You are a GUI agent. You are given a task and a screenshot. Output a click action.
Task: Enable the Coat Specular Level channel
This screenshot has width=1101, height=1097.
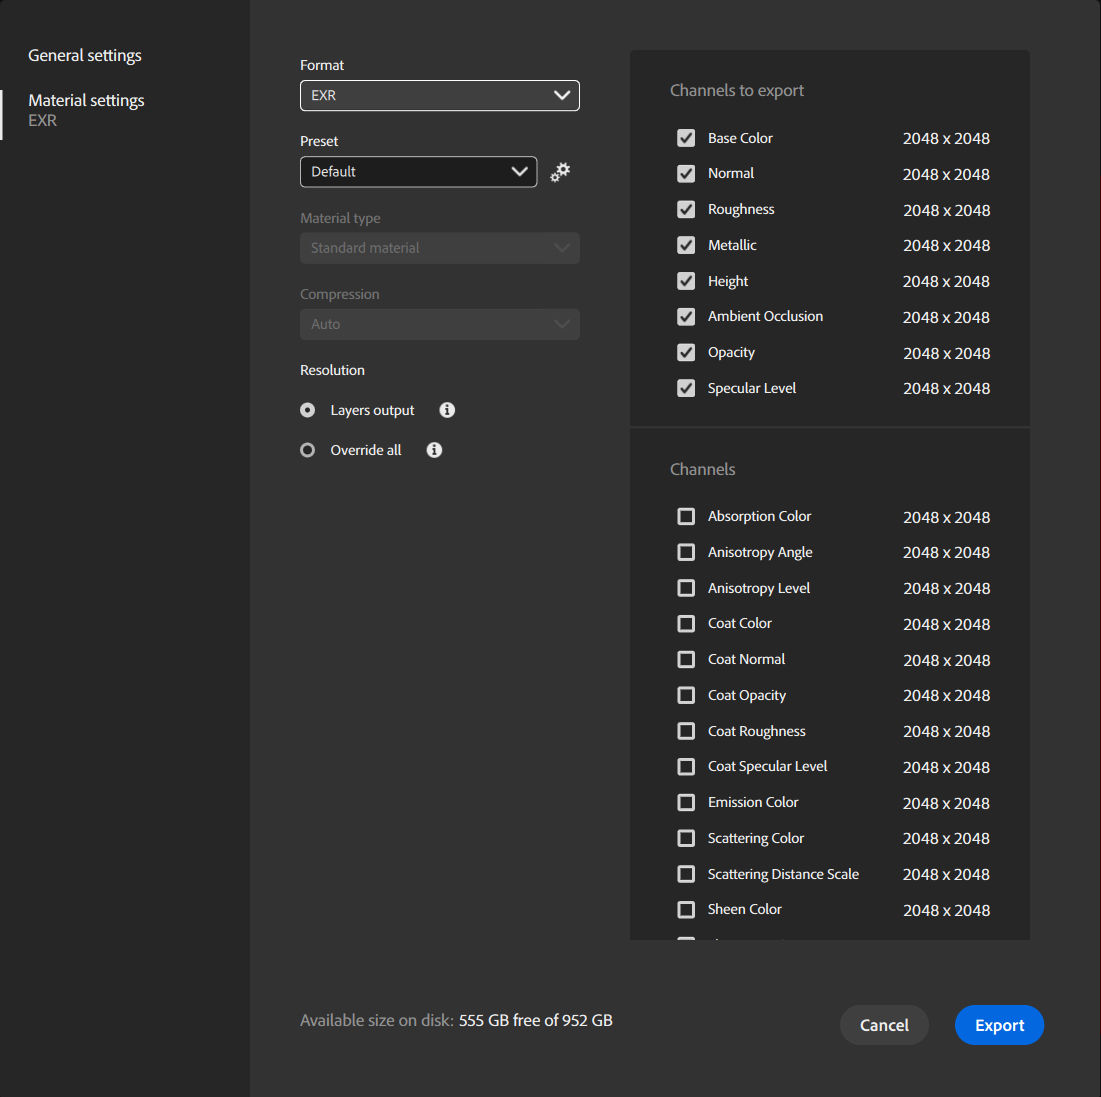[686, 767]
